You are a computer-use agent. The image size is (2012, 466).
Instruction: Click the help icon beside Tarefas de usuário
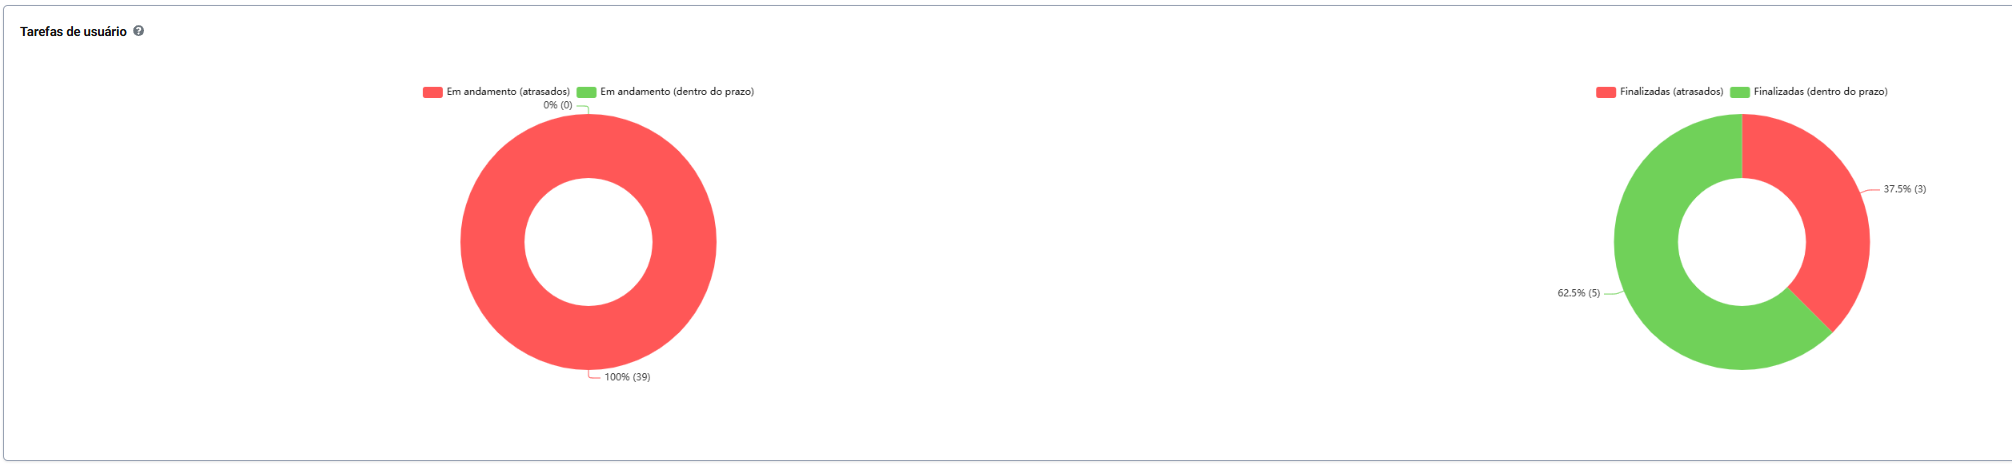point(139,31)
